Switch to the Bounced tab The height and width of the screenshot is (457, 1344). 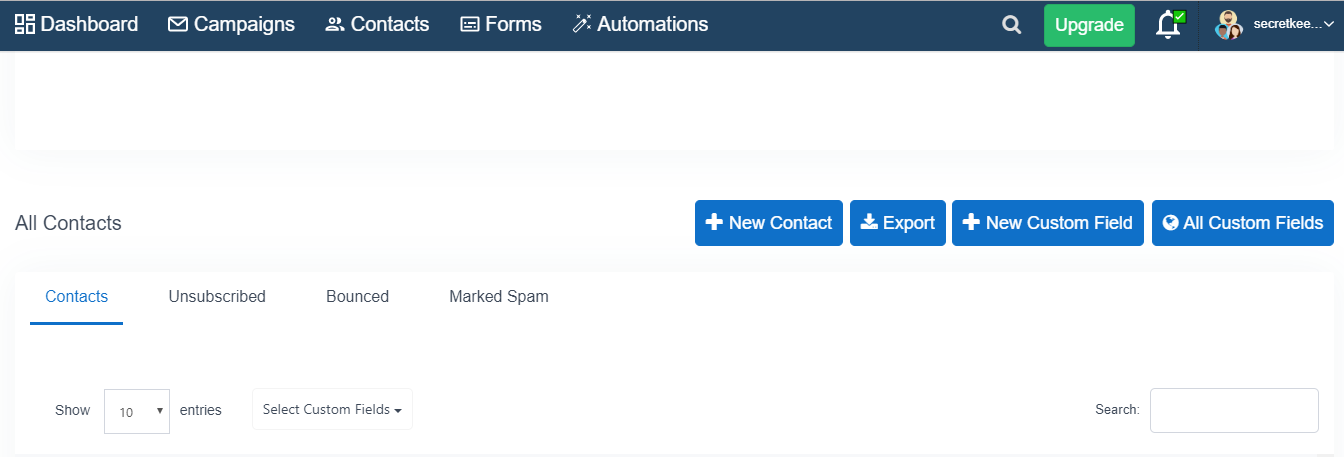tap(357, 296)
